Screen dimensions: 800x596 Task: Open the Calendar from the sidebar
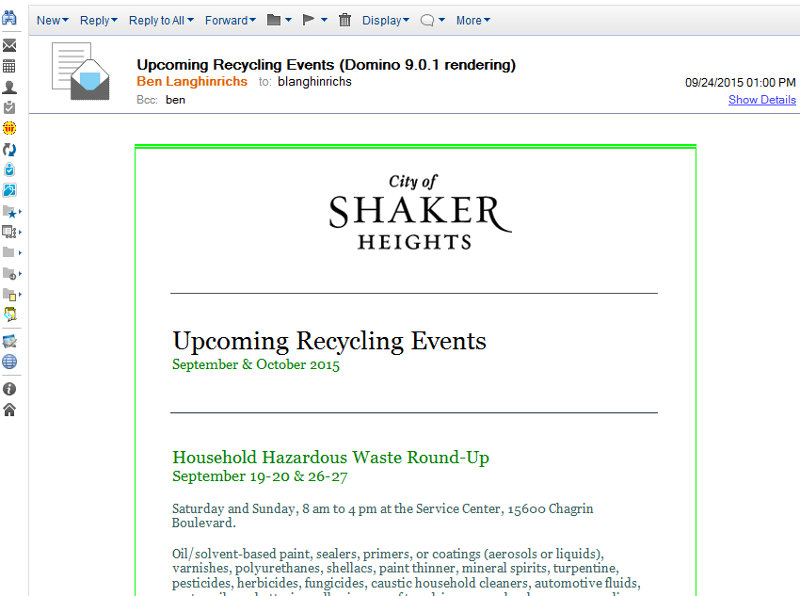[x=9, y=66]
